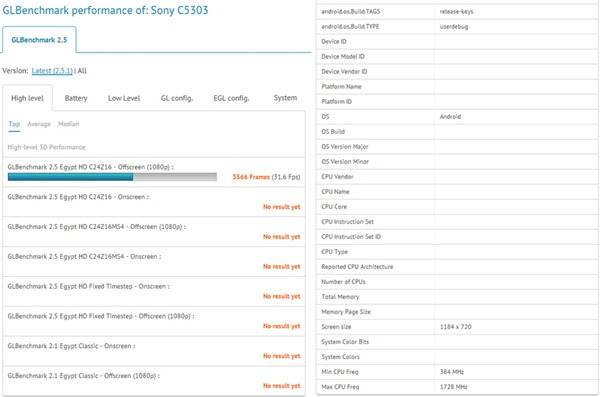Click the userdebug value
Image resolution: width=600 pixels, height=397 pixels.
coord(454,26)
